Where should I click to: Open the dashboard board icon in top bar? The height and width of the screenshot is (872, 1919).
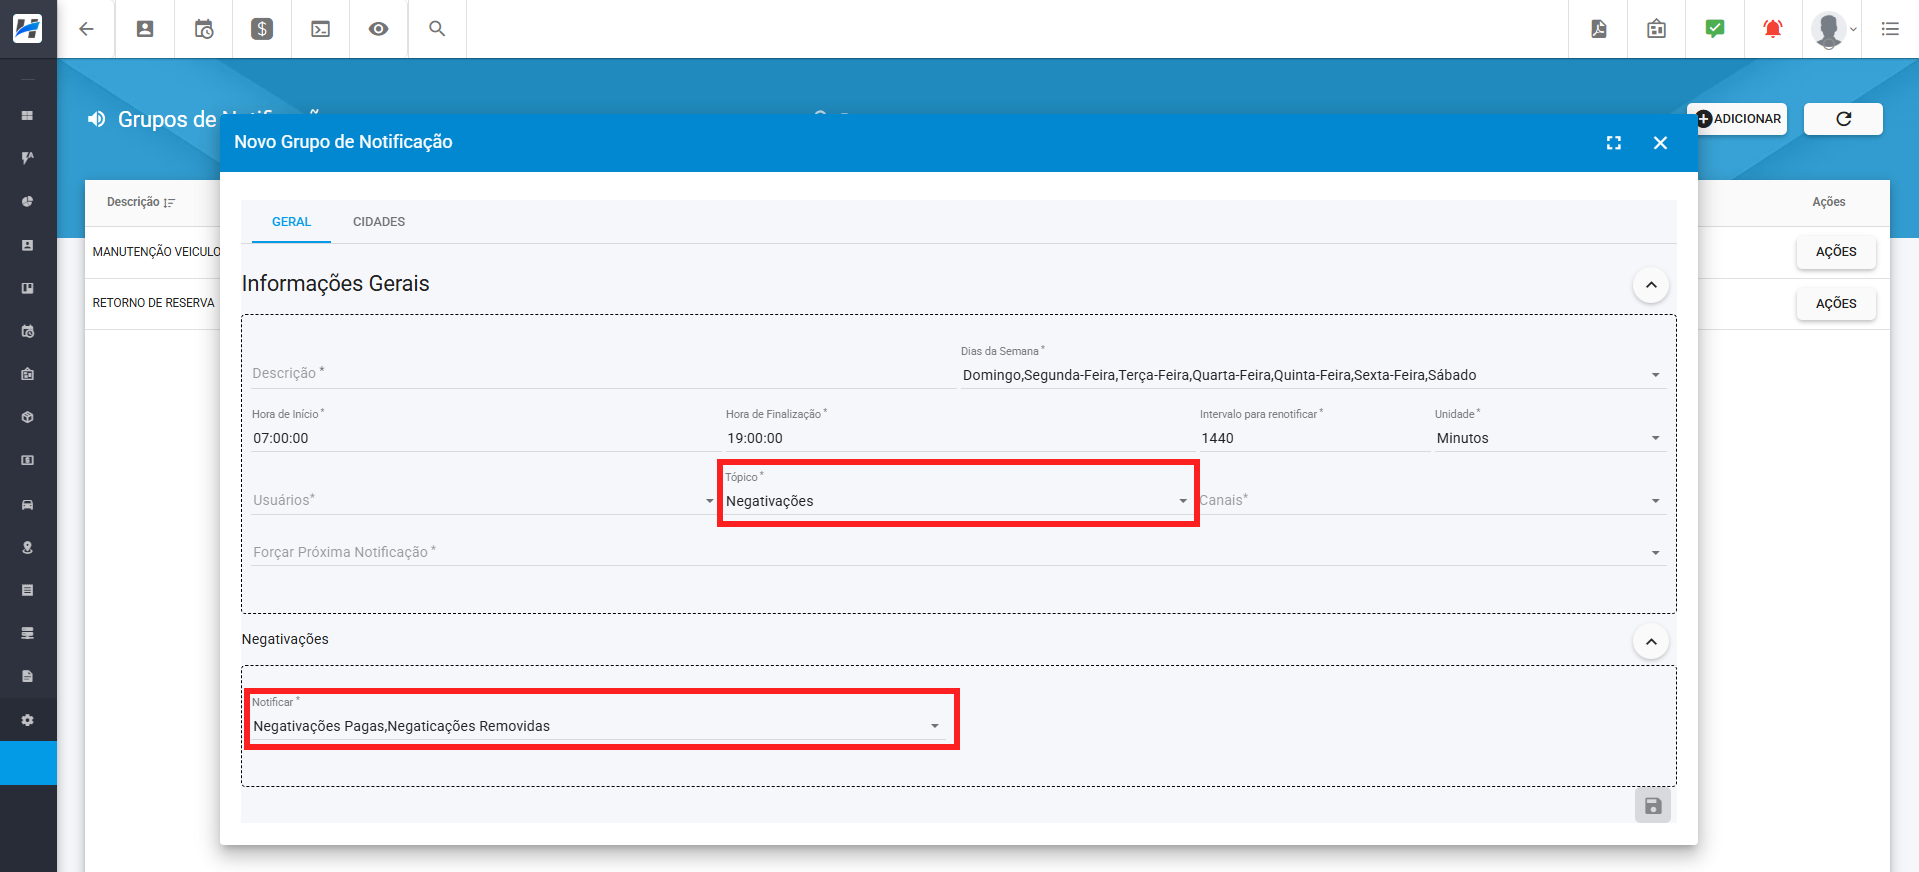1657,29
